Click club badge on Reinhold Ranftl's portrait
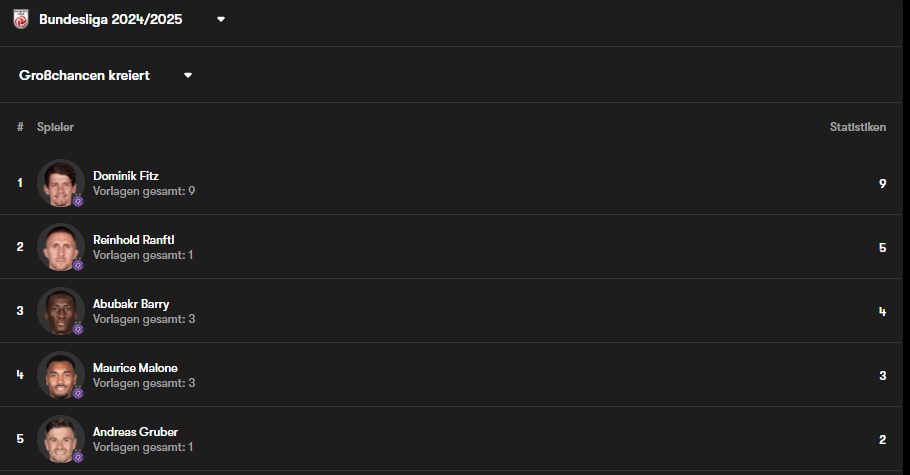The width and height of the screenshot is (910, 475). click(x=78, y=265)
